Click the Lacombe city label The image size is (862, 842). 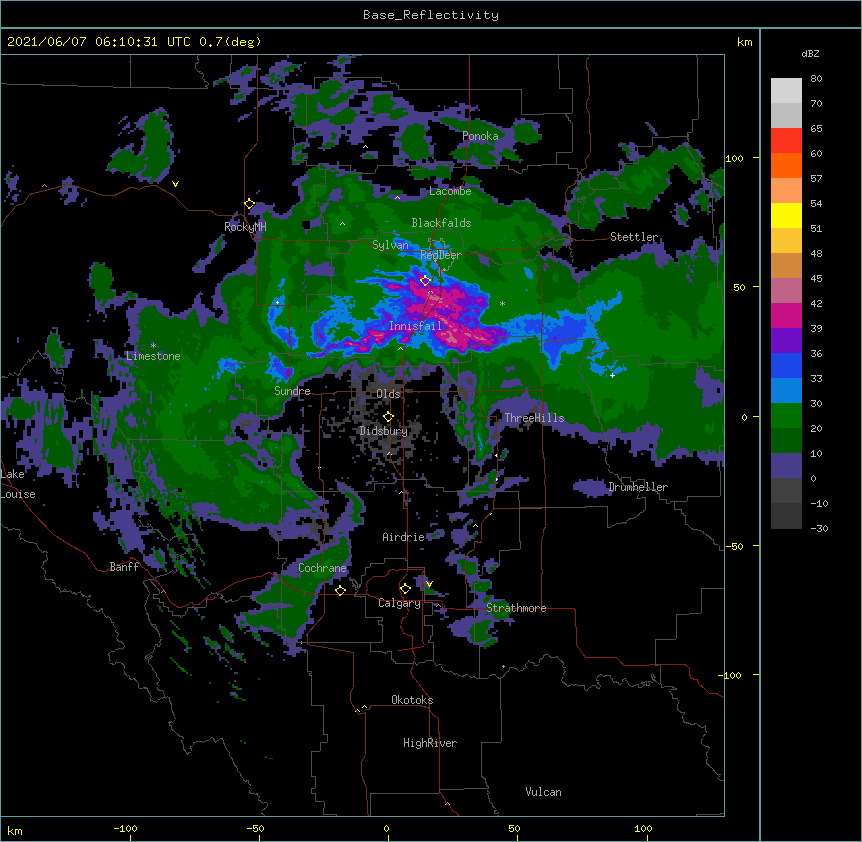coord(450,191)
